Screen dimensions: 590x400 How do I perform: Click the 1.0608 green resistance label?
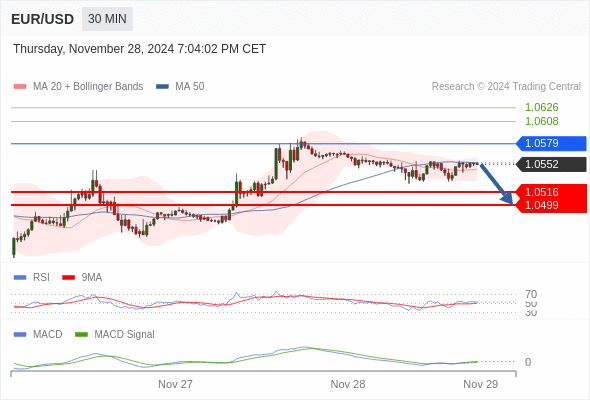[x=541, y=122]
